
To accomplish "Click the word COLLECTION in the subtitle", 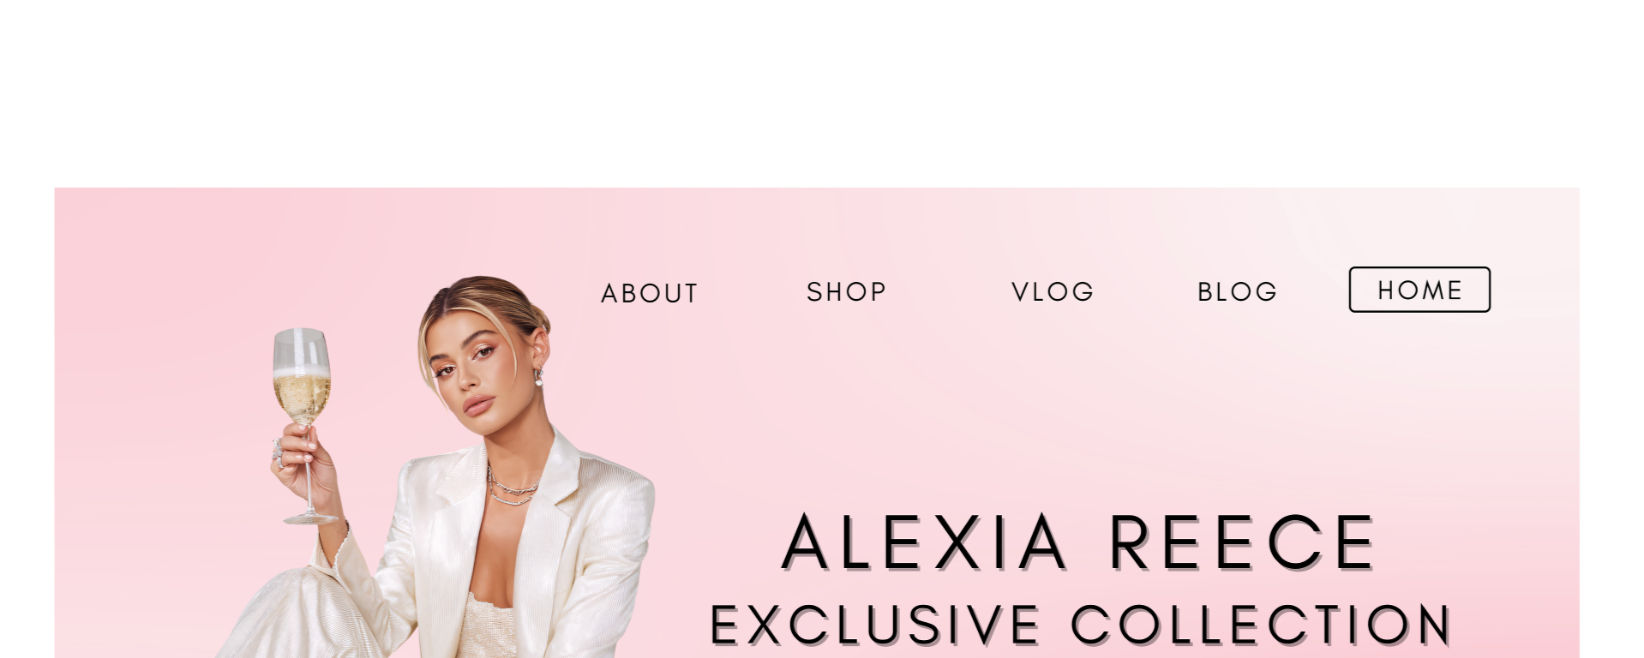I will 1261,625.
